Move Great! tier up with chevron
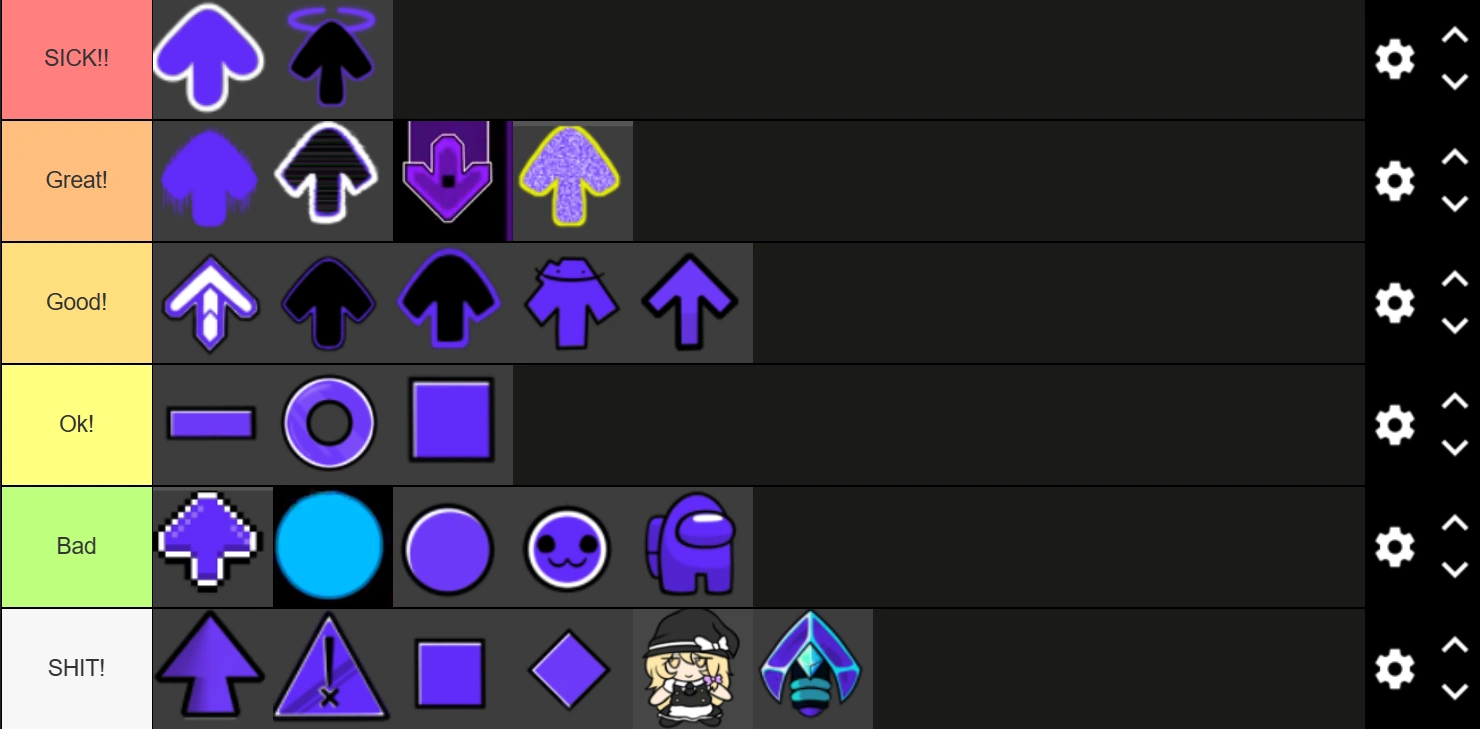The width and height of the screenshot is (1480, 729). (x=1454, y=157)
